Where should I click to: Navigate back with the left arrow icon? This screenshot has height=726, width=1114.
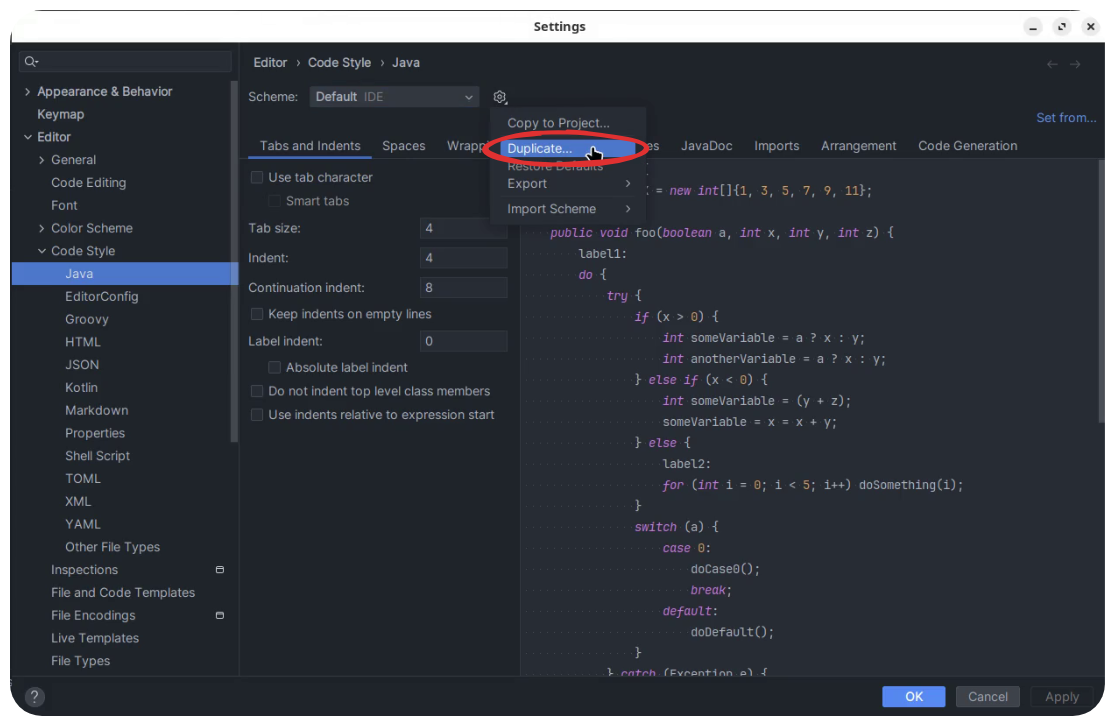click(x=1052, y=64)
